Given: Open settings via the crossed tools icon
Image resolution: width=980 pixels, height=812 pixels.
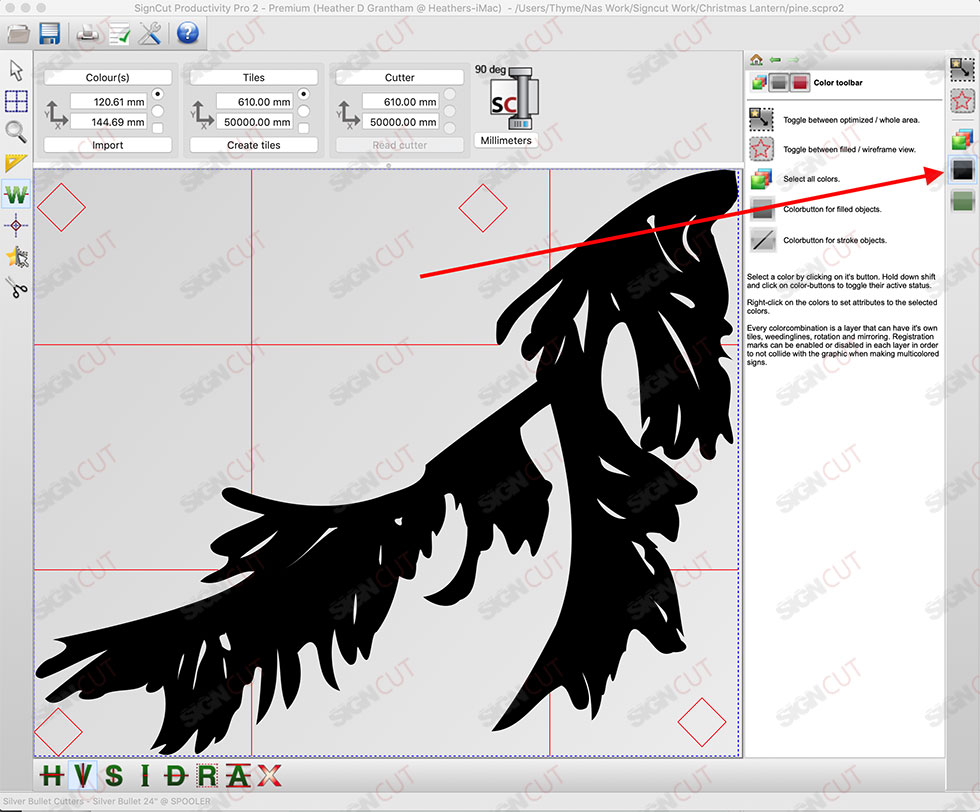Looking at the screenshot, I should [x=149, y=33].
